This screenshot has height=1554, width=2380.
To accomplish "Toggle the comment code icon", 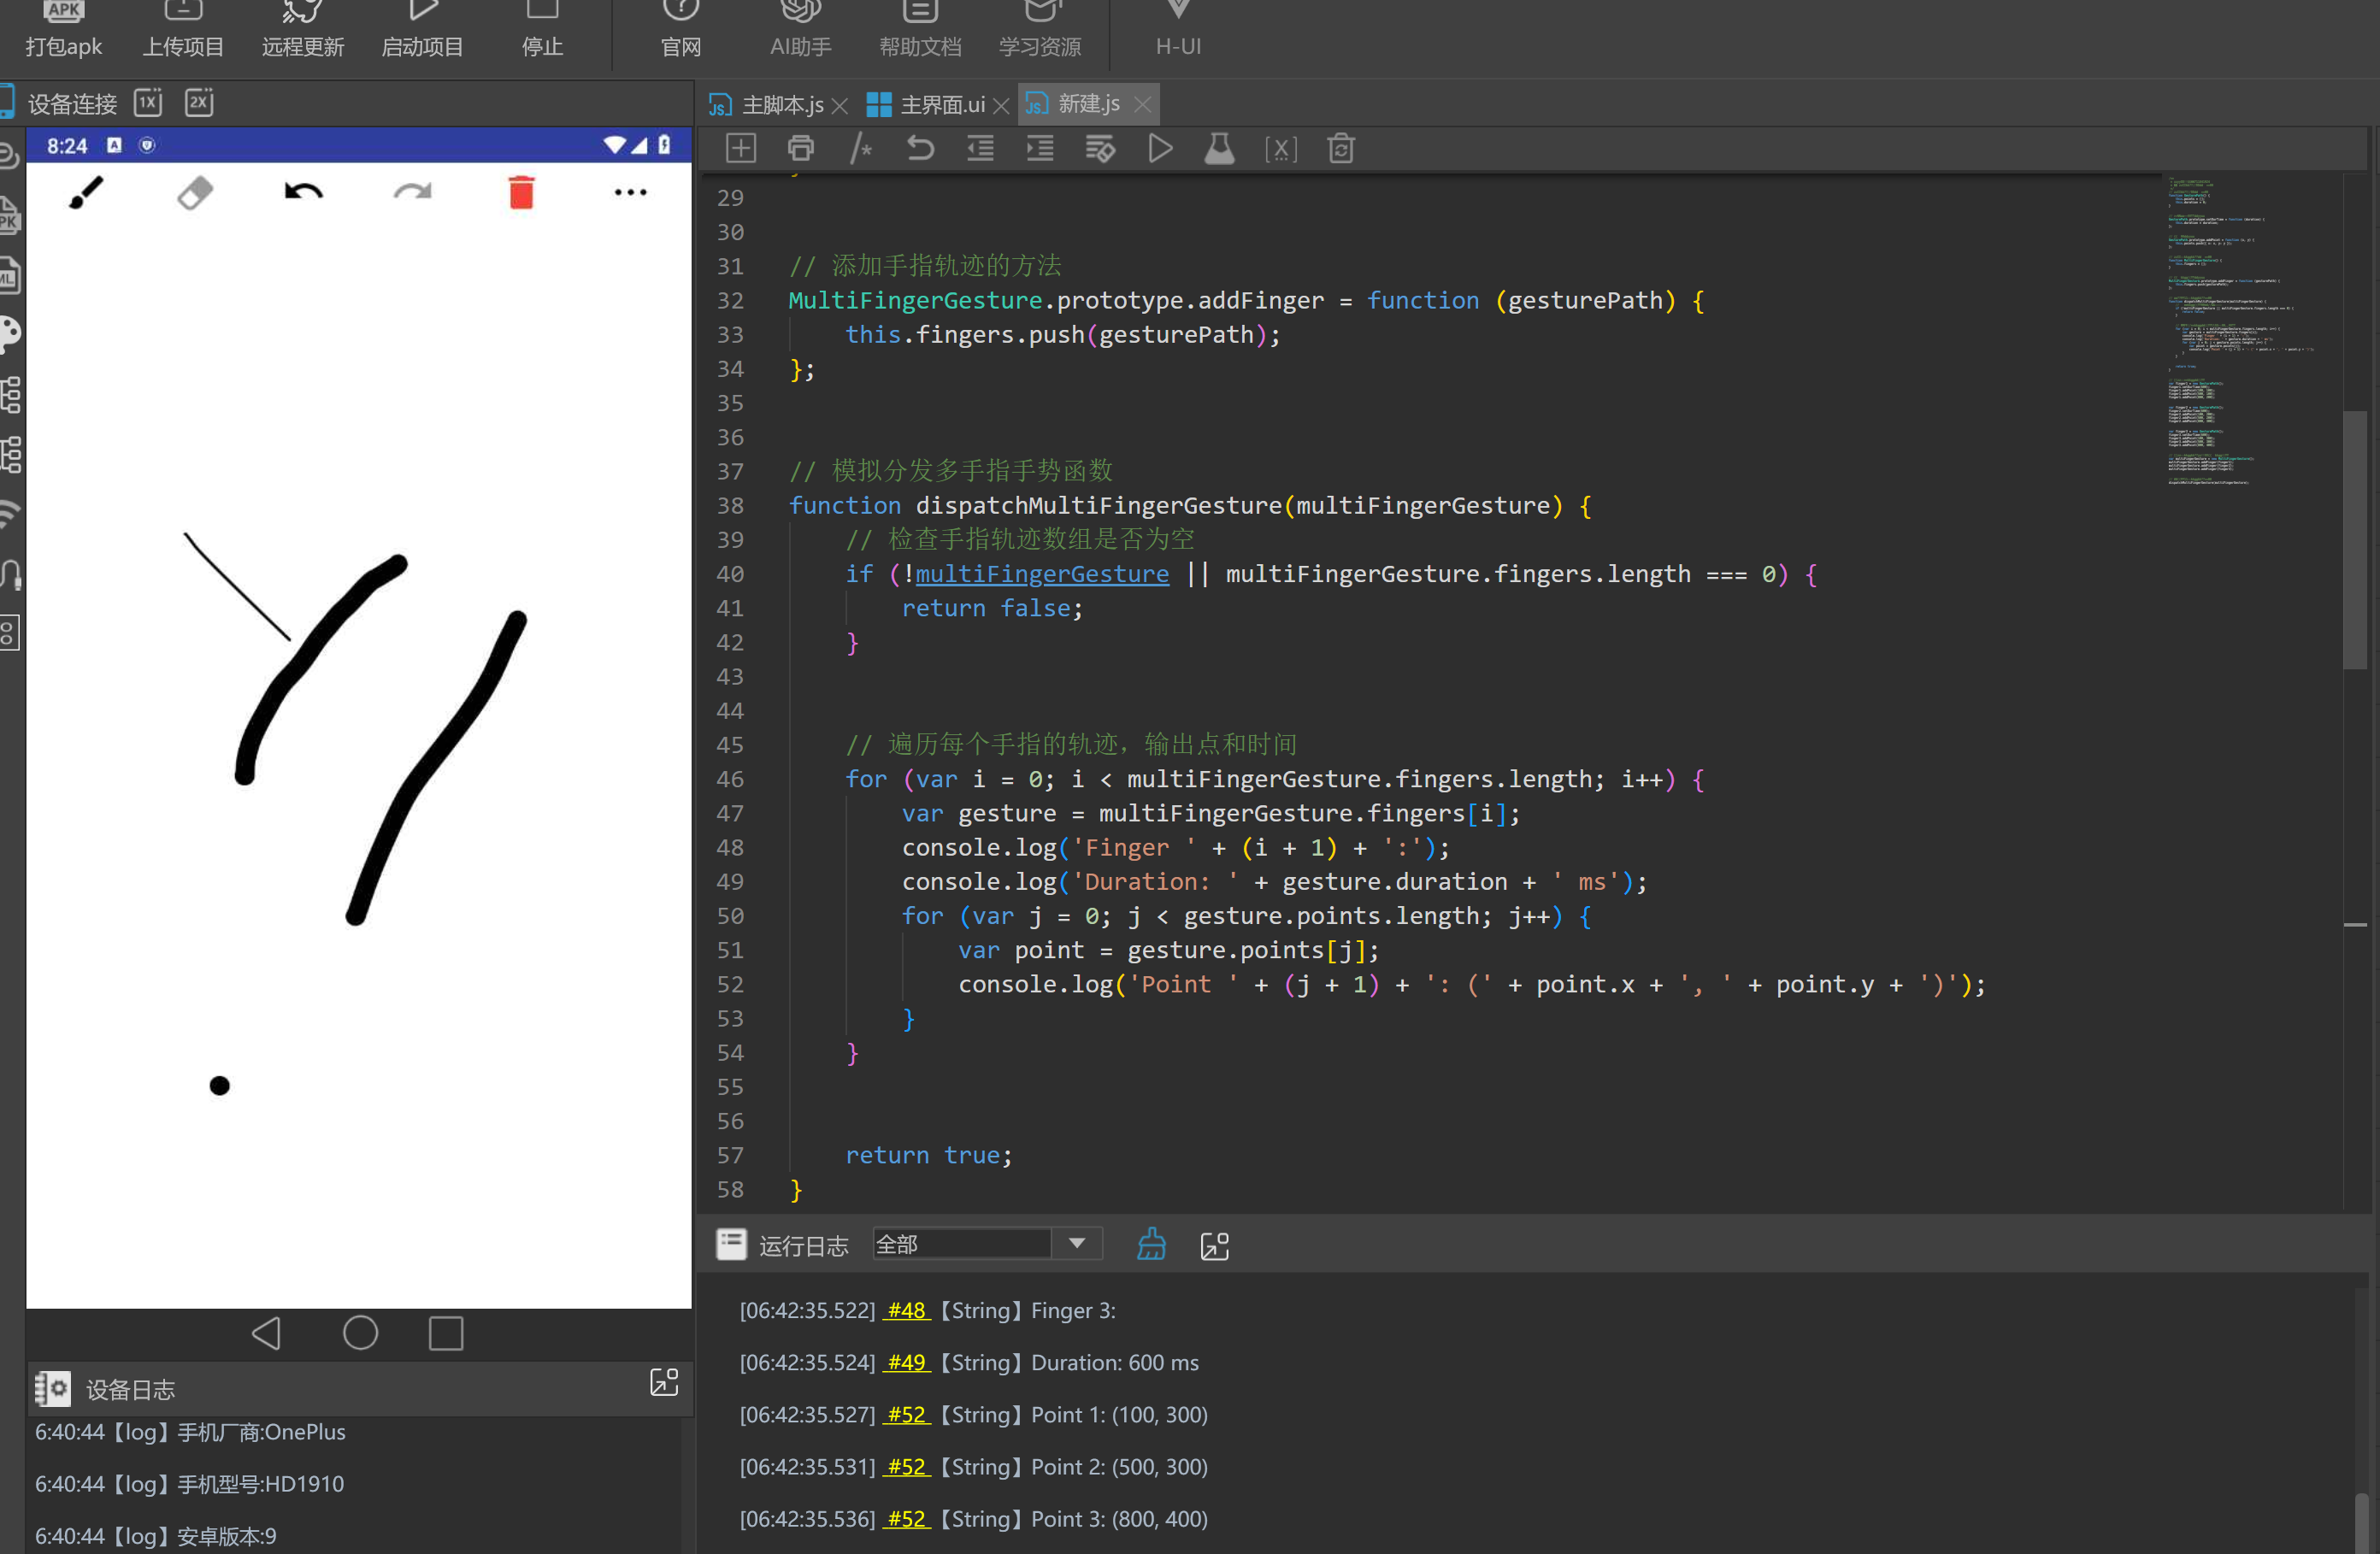I will [860, 149].
